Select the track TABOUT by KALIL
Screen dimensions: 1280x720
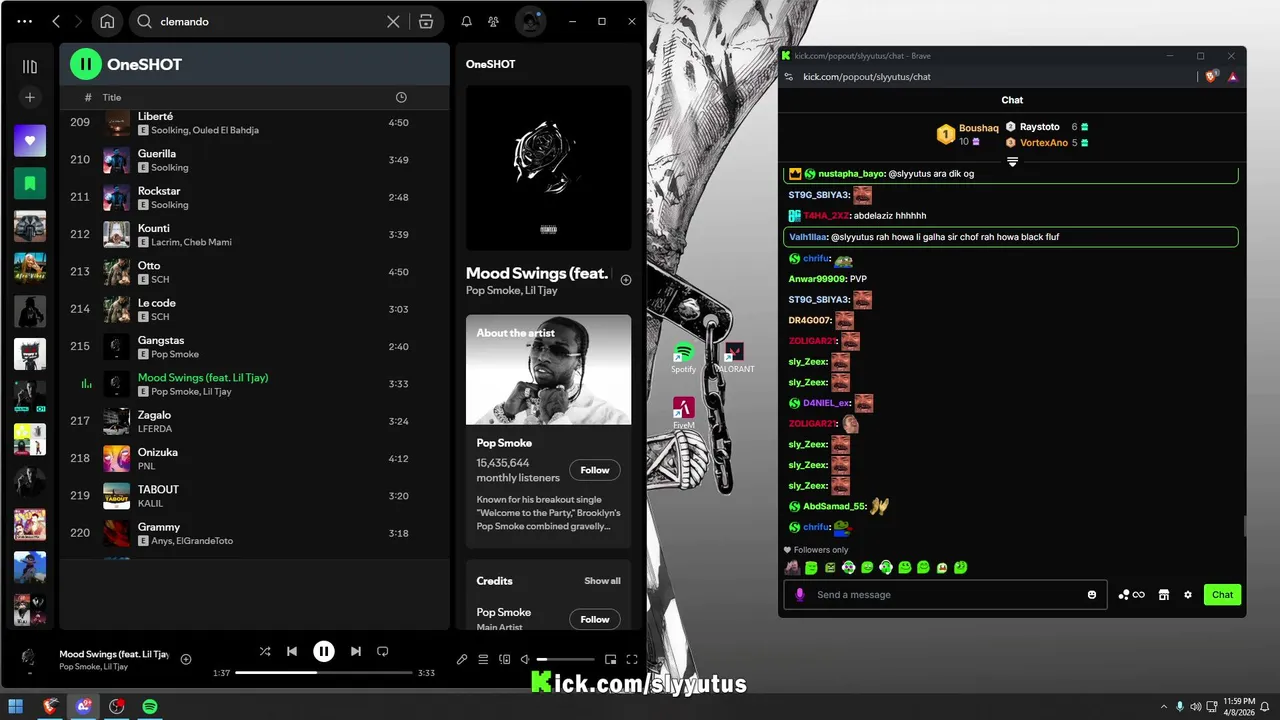[x=254, y=496]
